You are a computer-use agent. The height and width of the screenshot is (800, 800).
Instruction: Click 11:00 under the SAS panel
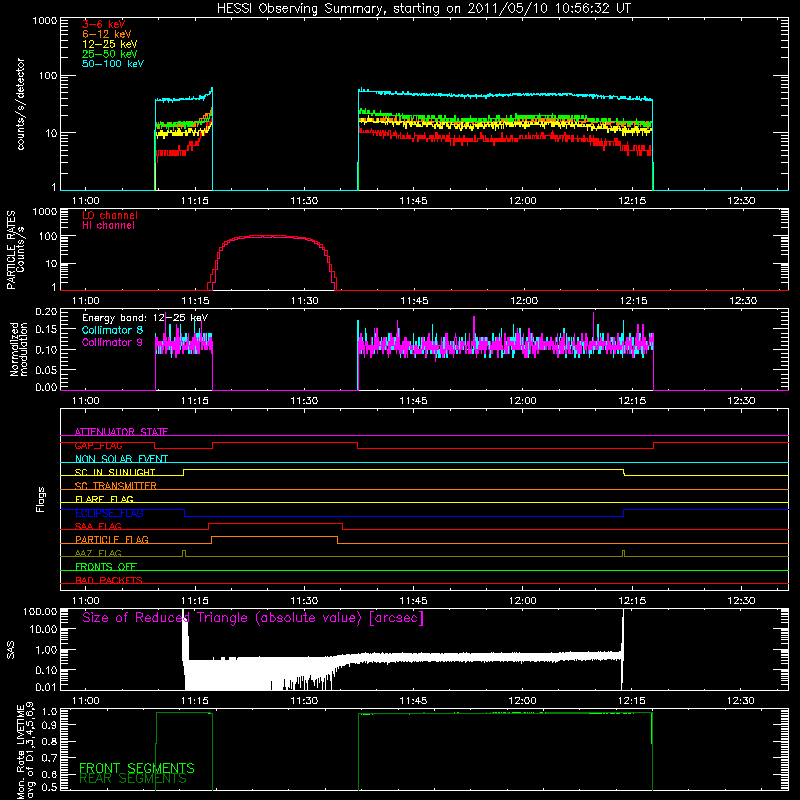point(85,701)
